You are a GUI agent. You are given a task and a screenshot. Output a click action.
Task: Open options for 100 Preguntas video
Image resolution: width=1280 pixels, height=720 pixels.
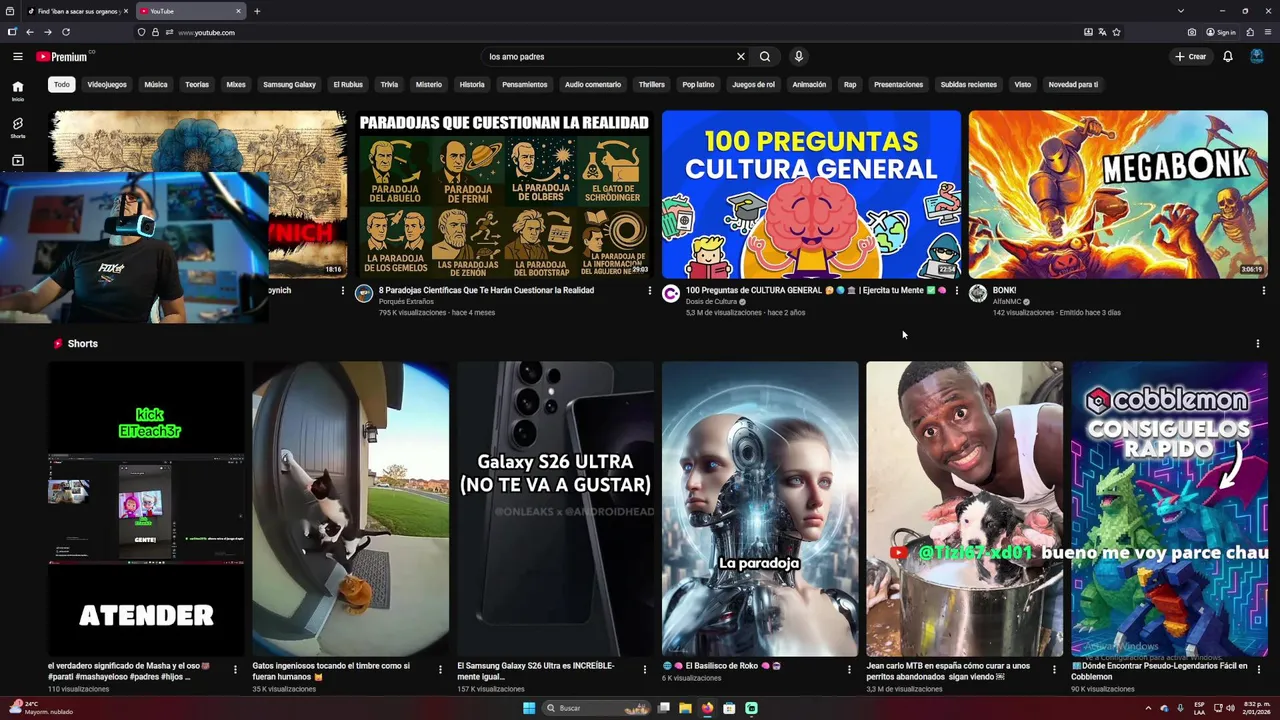956,291
